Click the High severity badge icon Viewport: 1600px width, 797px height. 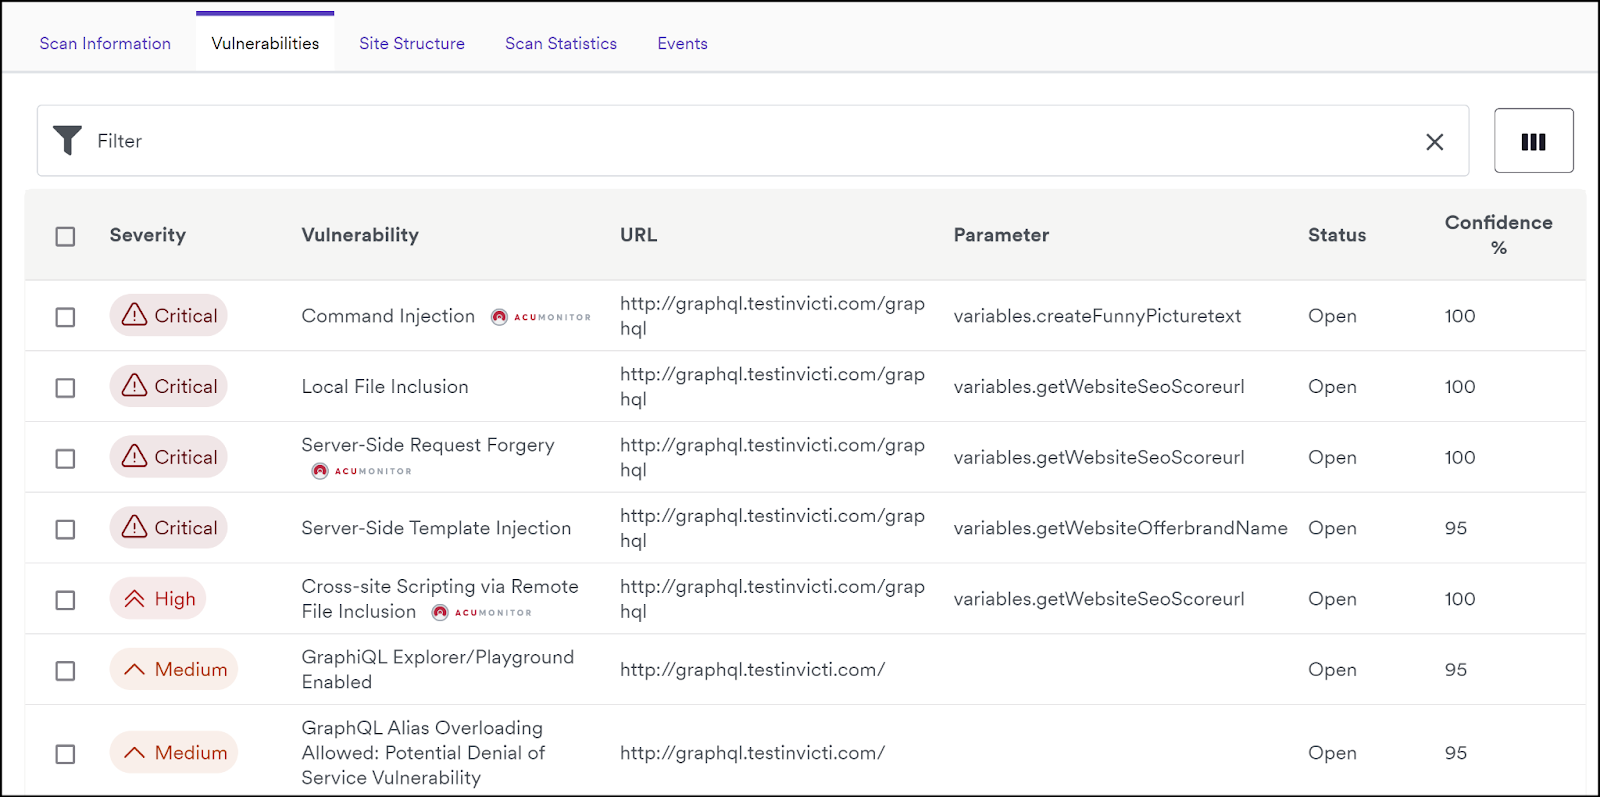(x=135, y=599)
